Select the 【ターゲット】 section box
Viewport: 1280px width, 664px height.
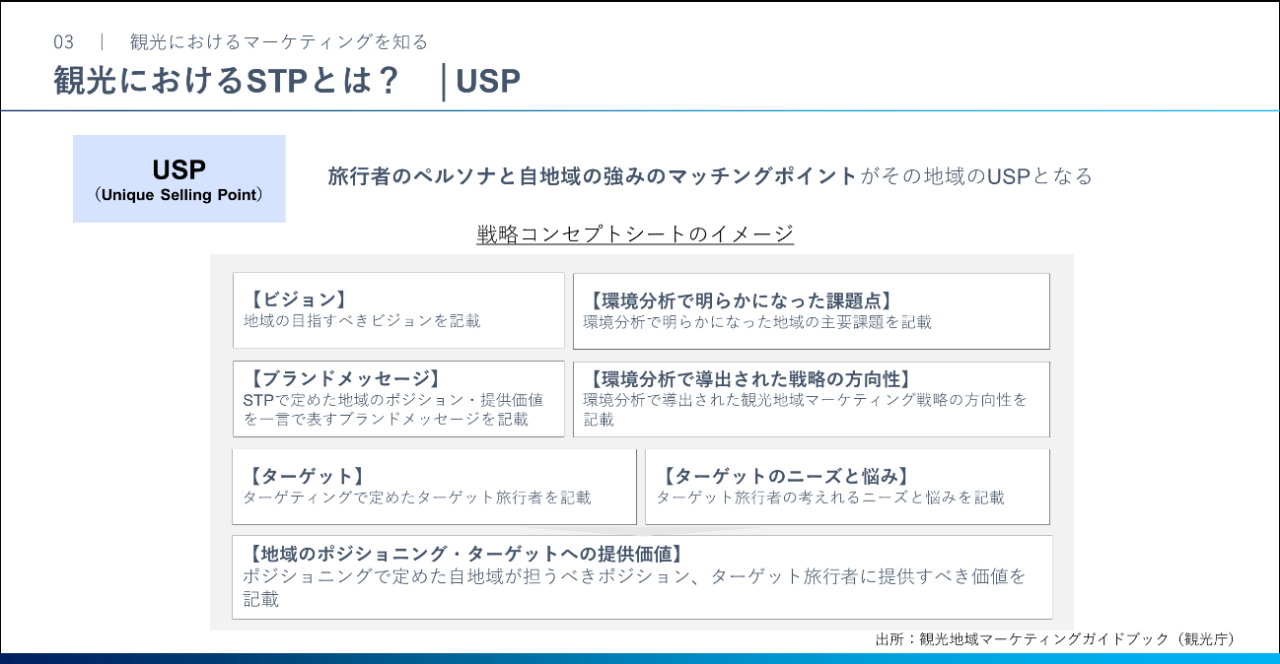point(434,486)
